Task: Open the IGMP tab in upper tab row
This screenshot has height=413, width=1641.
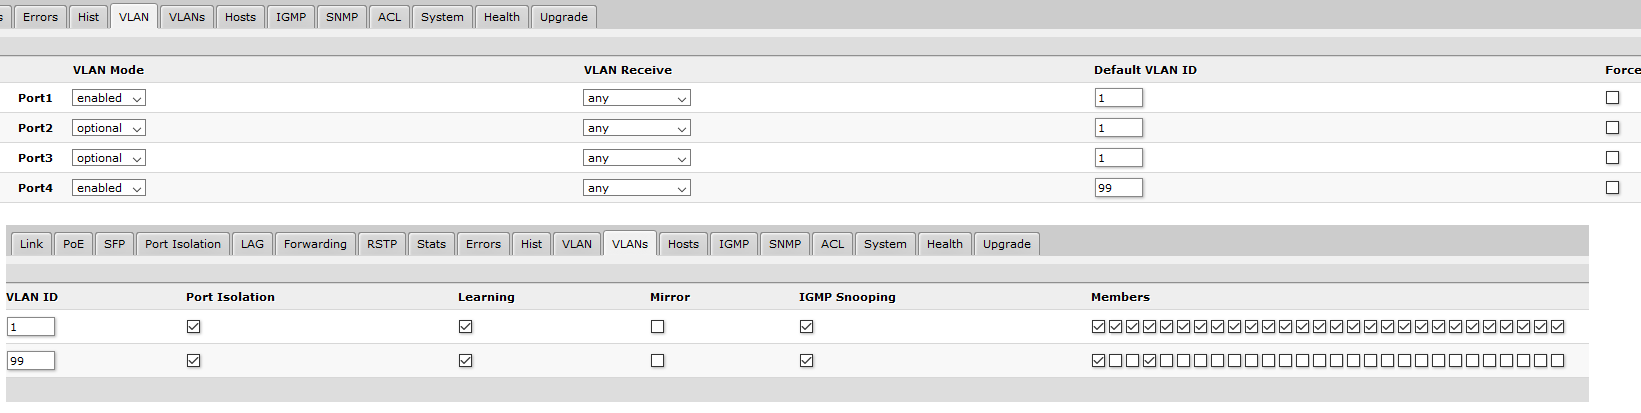Action: coord(291,17)
